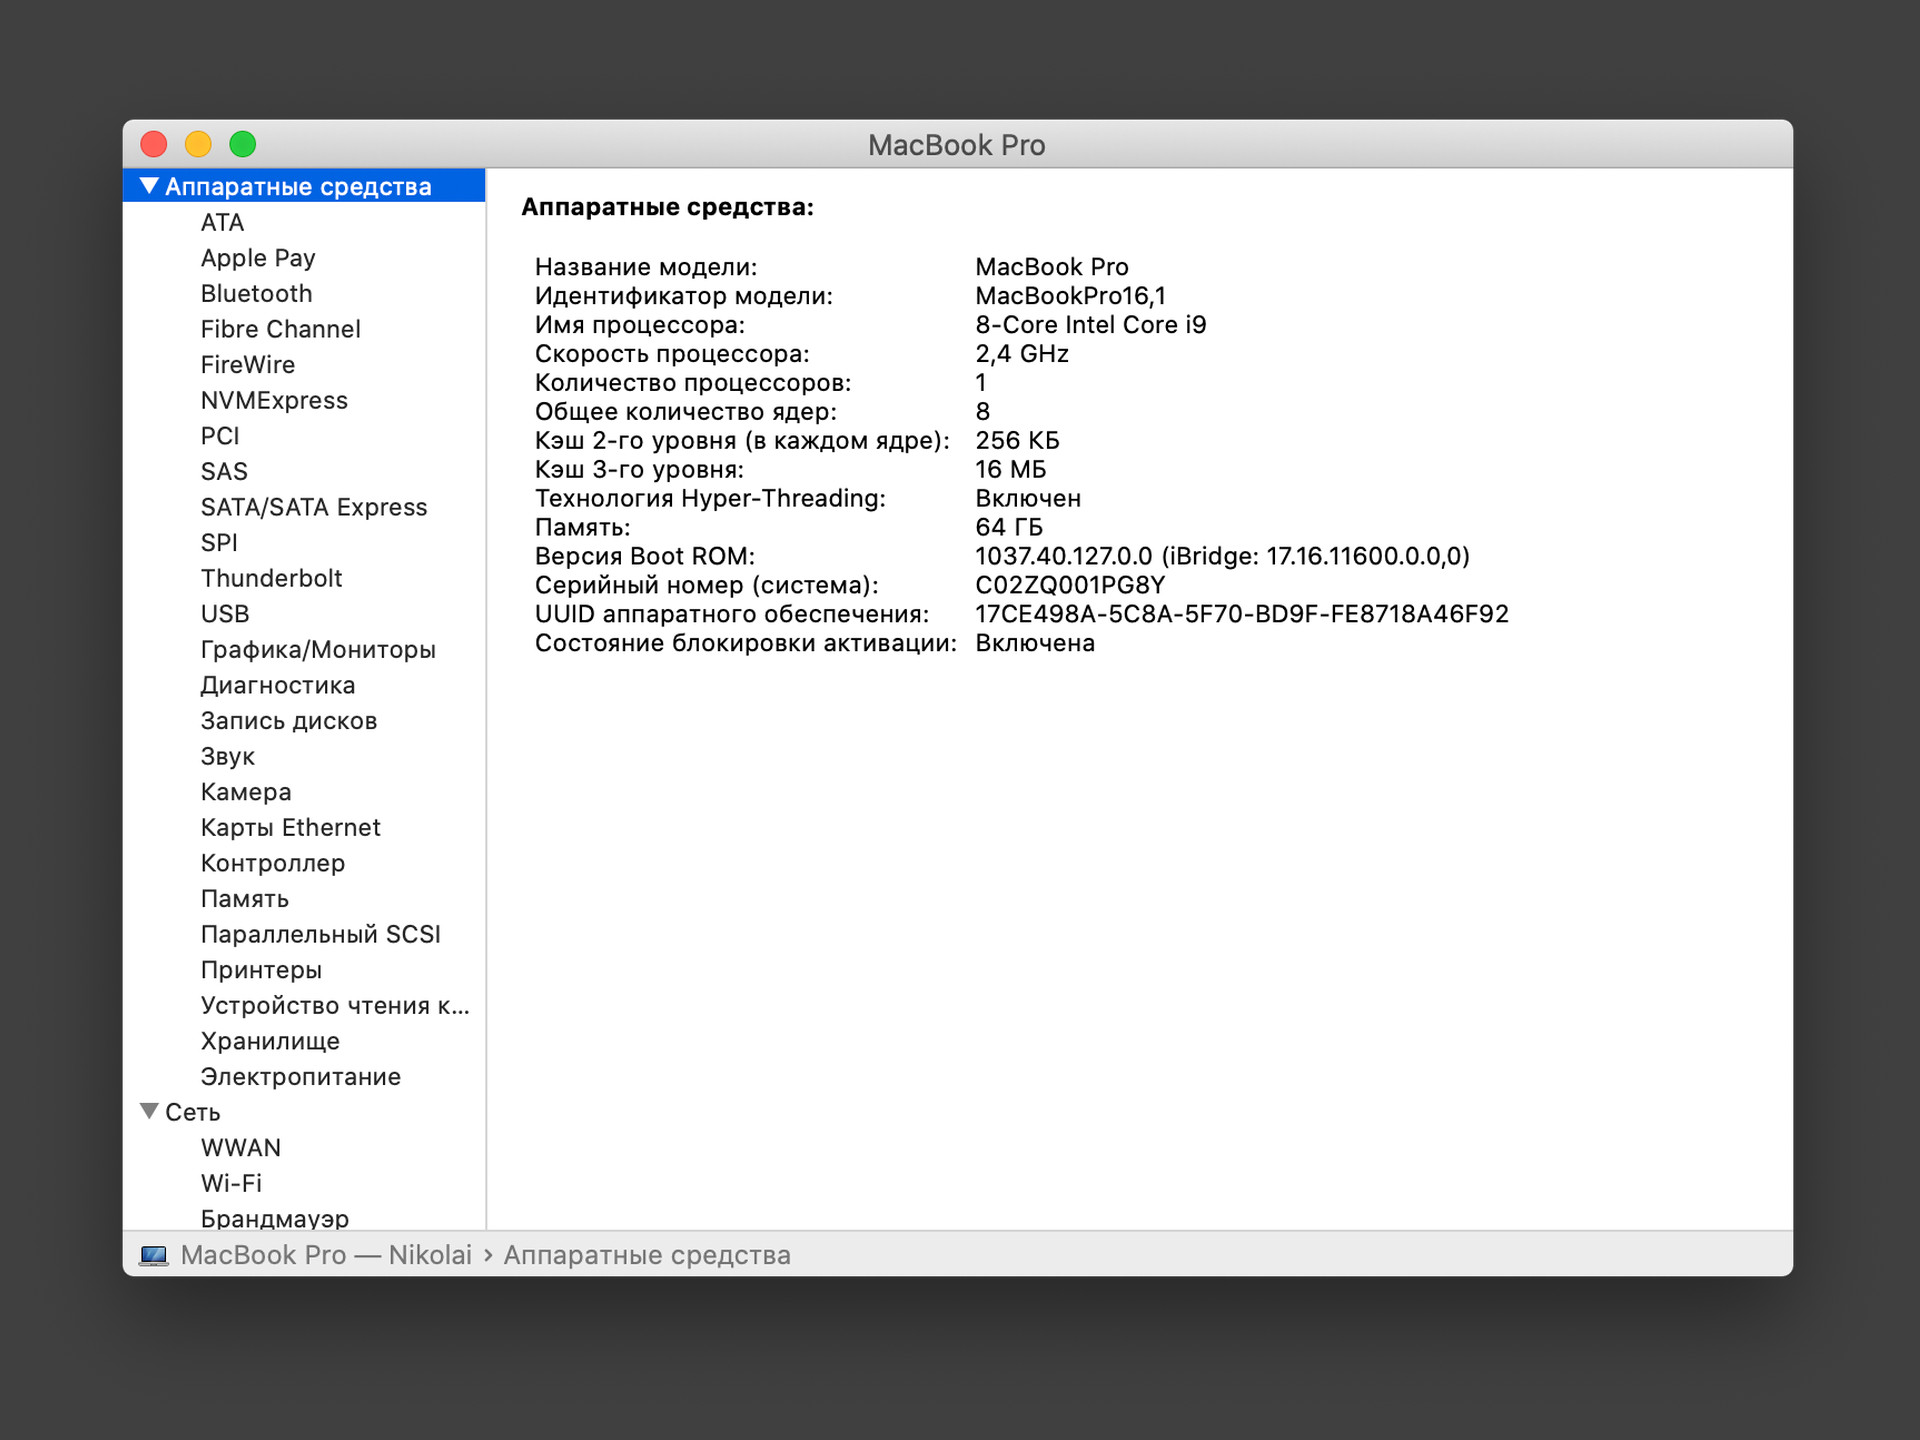Collapse the Сеть disclosure triangle
This screenshot has width=1920, height=1440.
149,1111
